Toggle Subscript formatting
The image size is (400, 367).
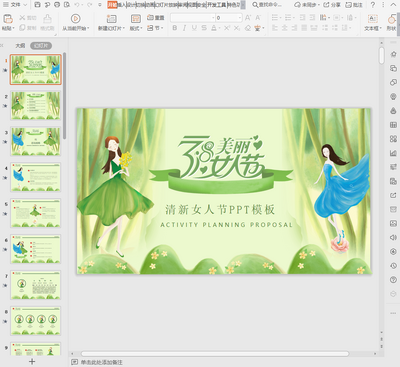236,28
